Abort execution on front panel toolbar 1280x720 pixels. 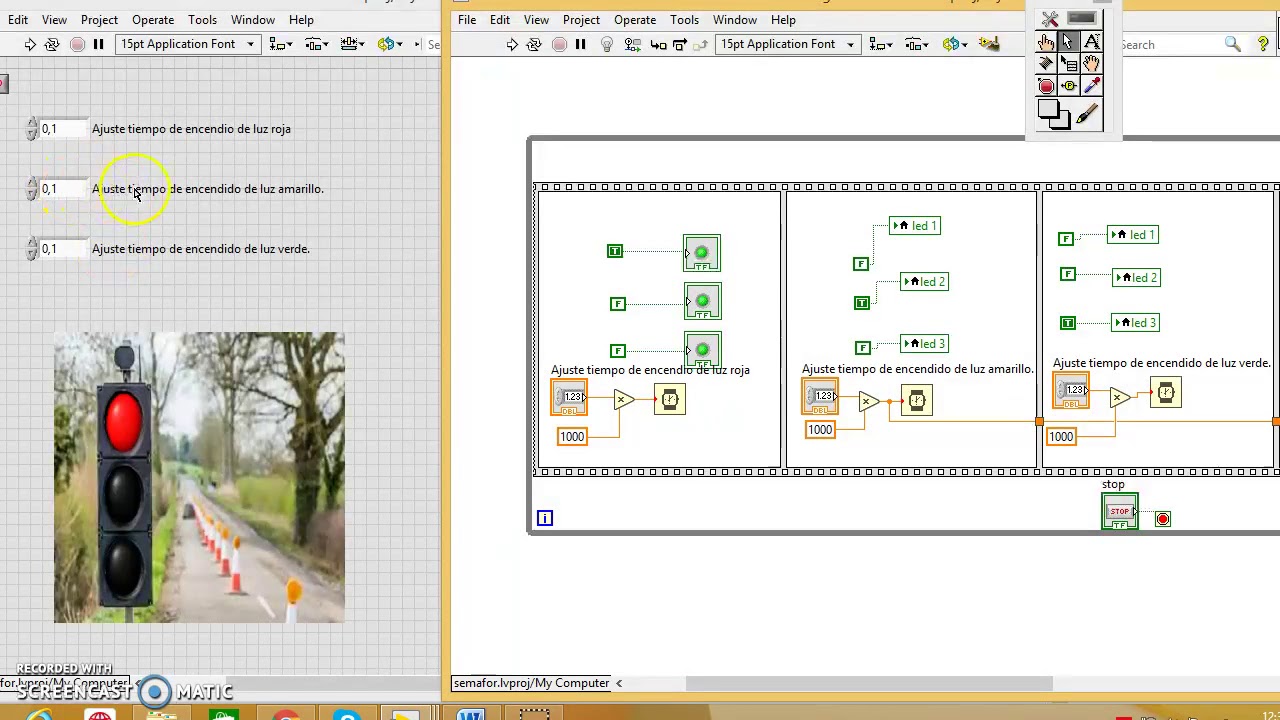[77, 44]
